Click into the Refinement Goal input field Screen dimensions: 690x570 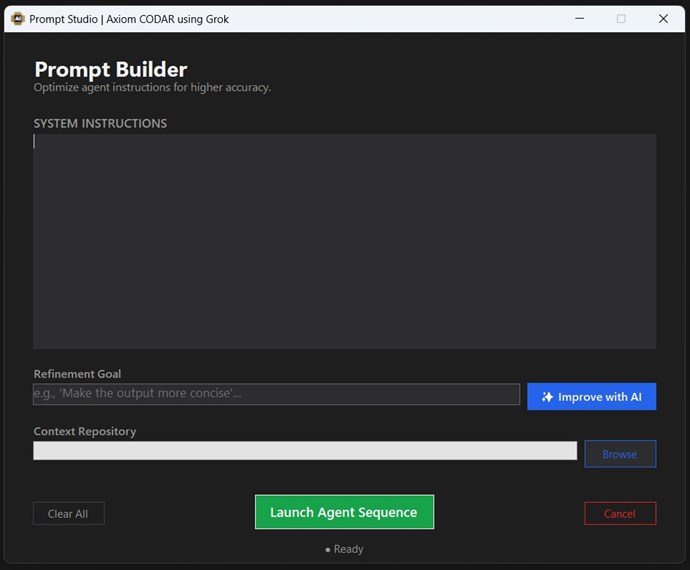point(276,394)
